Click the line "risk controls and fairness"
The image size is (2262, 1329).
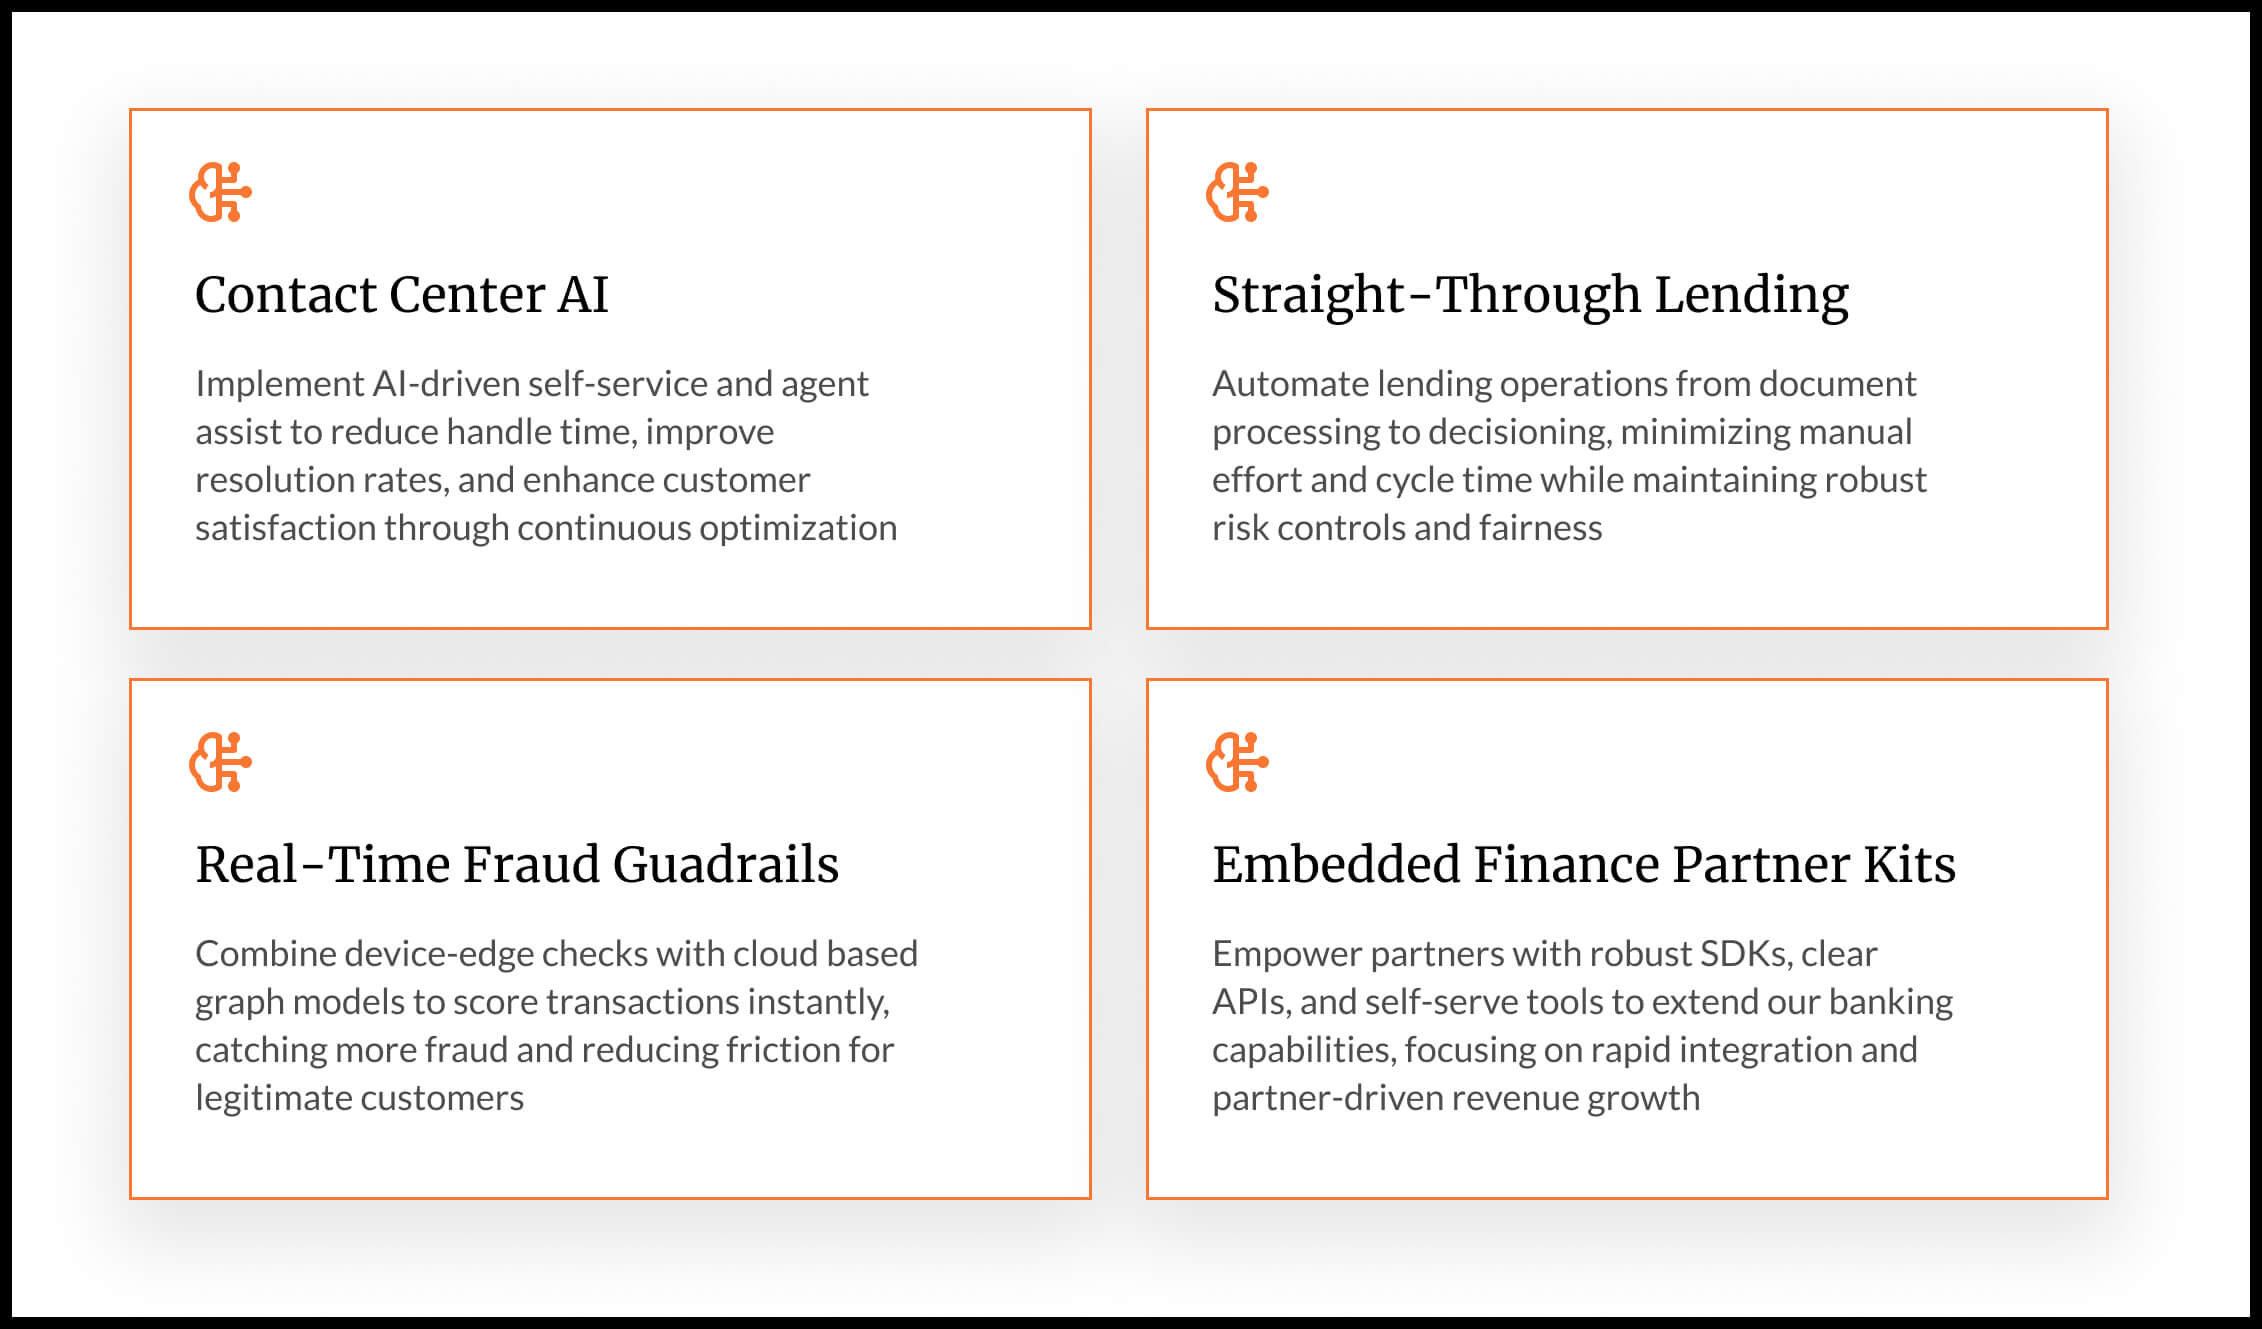pos(1407,528)
